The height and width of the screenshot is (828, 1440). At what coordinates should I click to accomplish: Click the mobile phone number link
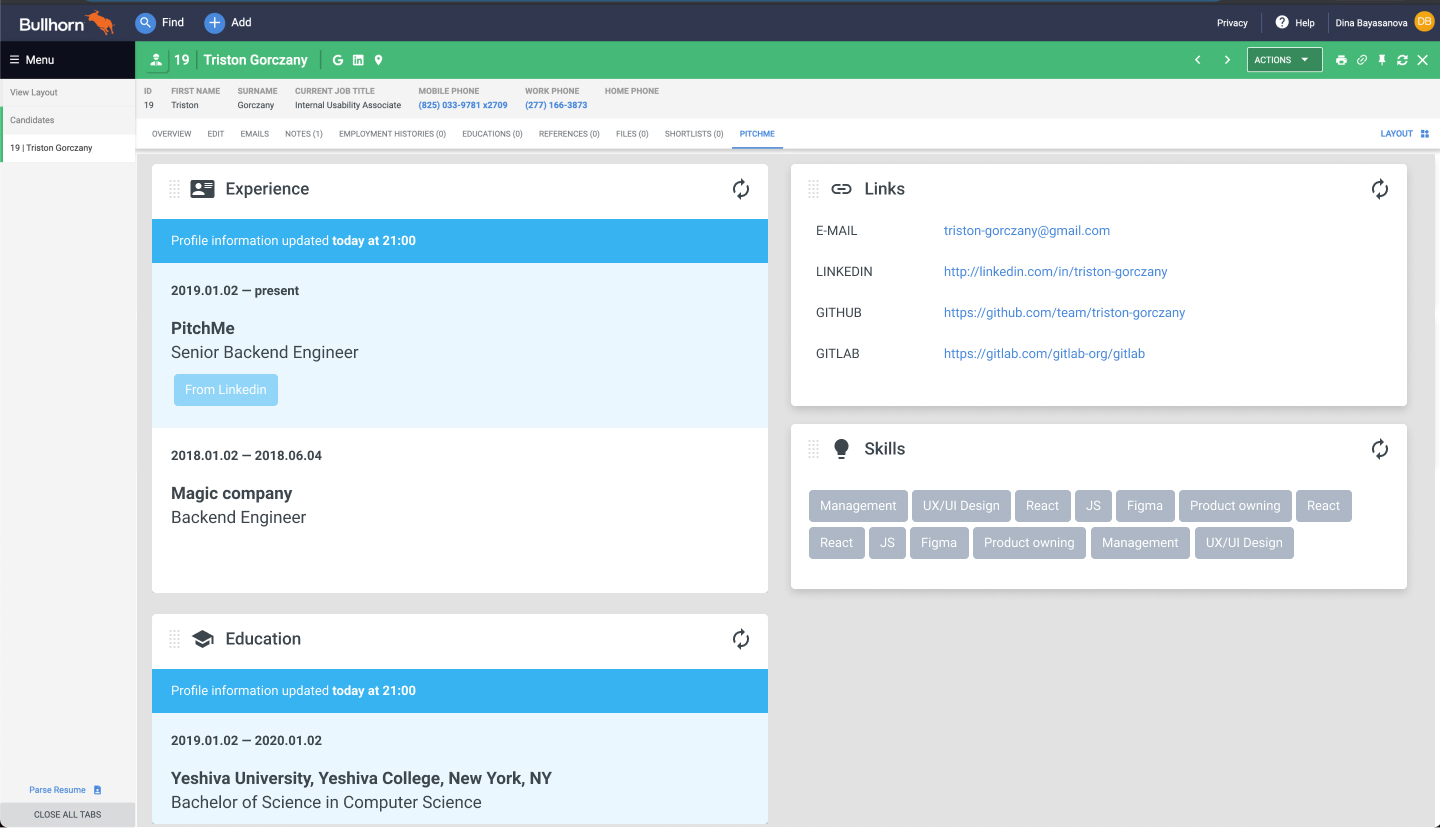463,105
